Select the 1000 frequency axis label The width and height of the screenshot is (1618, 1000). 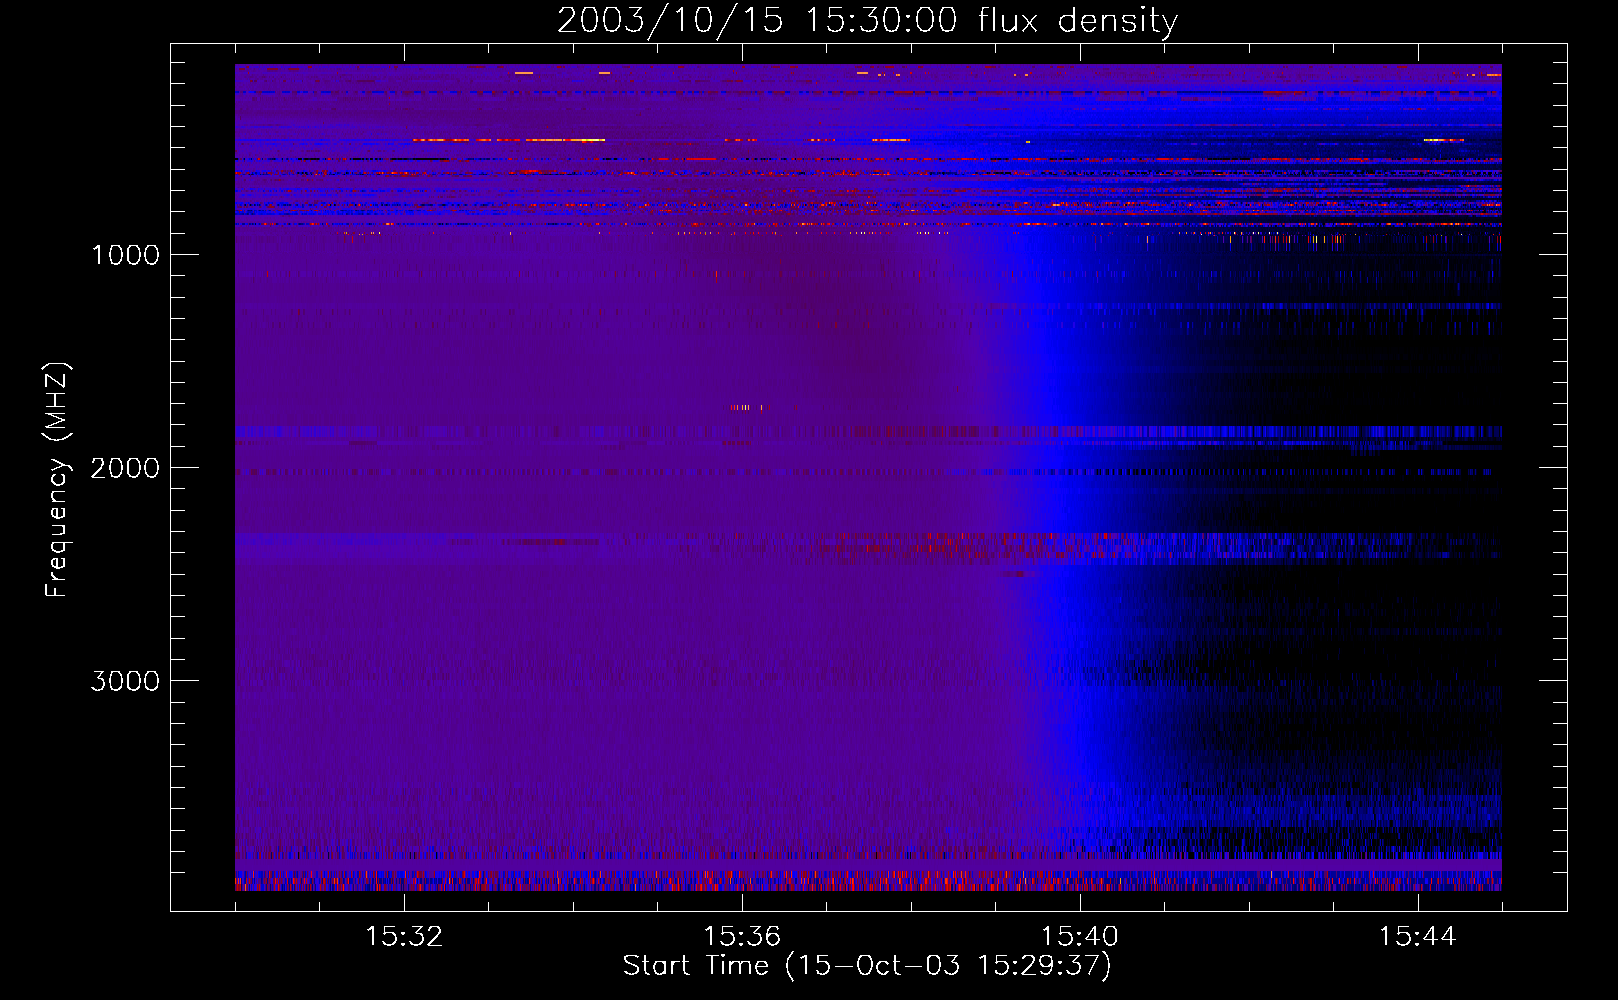[x=125, y=255]
